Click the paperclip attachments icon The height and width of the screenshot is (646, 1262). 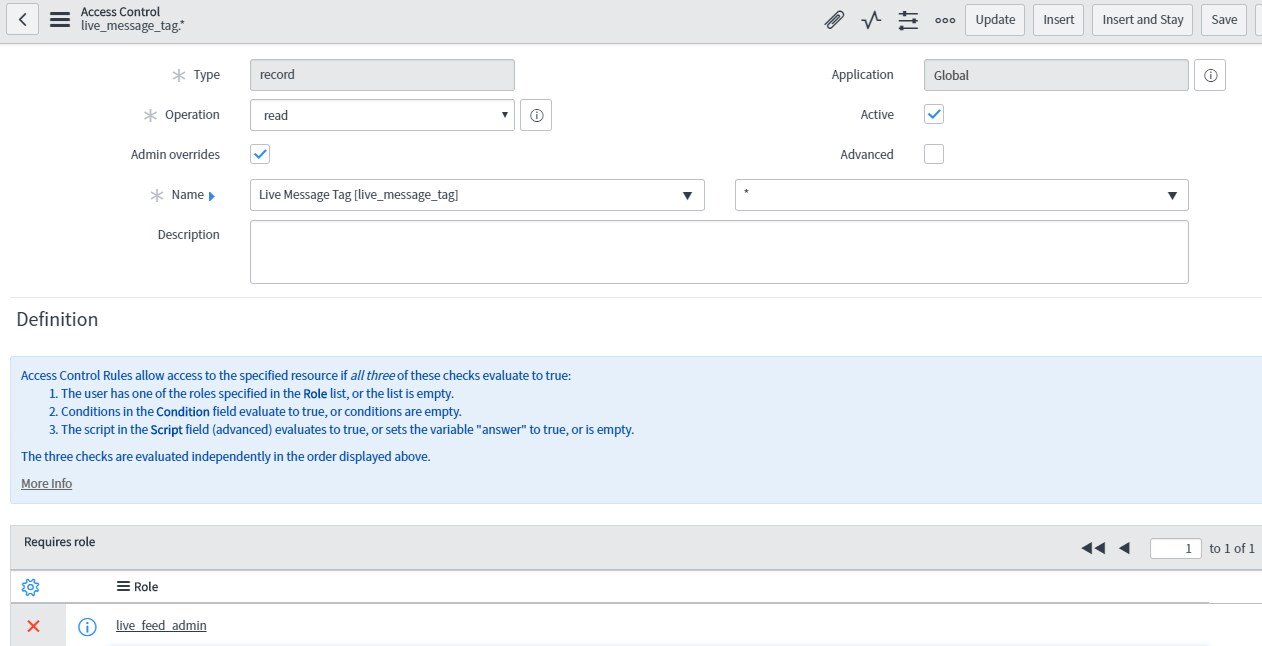coord(833,19)
